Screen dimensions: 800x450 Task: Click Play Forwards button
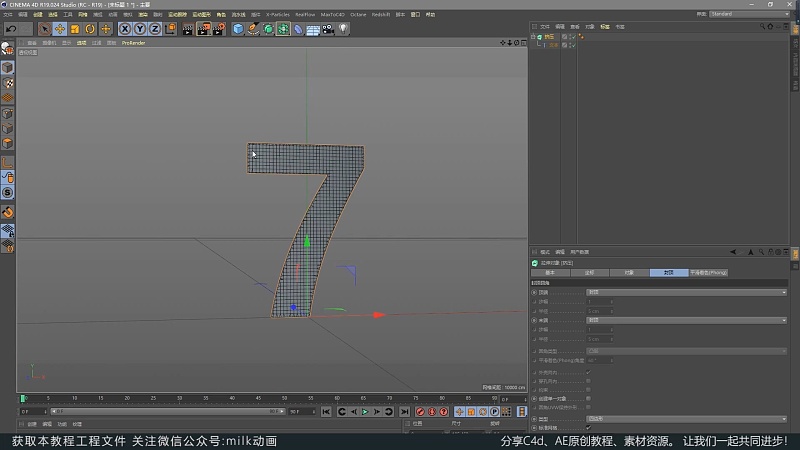tap(365, 412)
